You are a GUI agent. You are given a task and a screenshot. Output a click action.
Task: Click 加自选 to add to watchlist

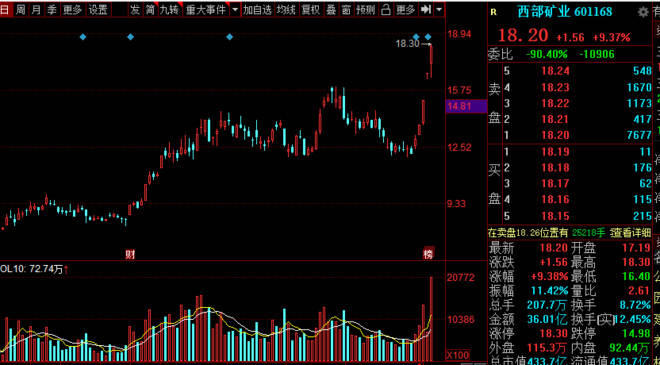258,9
